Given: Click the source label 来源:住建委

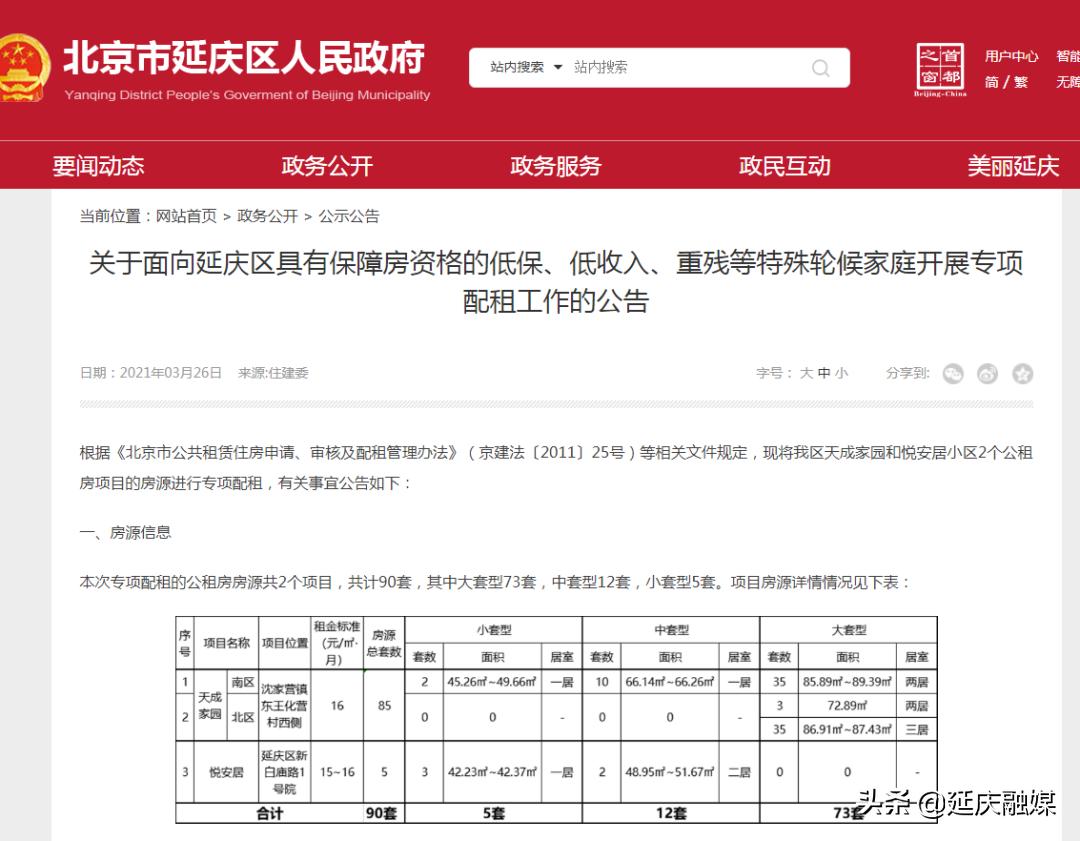Looking at the screenshot, I should [273, 373].
